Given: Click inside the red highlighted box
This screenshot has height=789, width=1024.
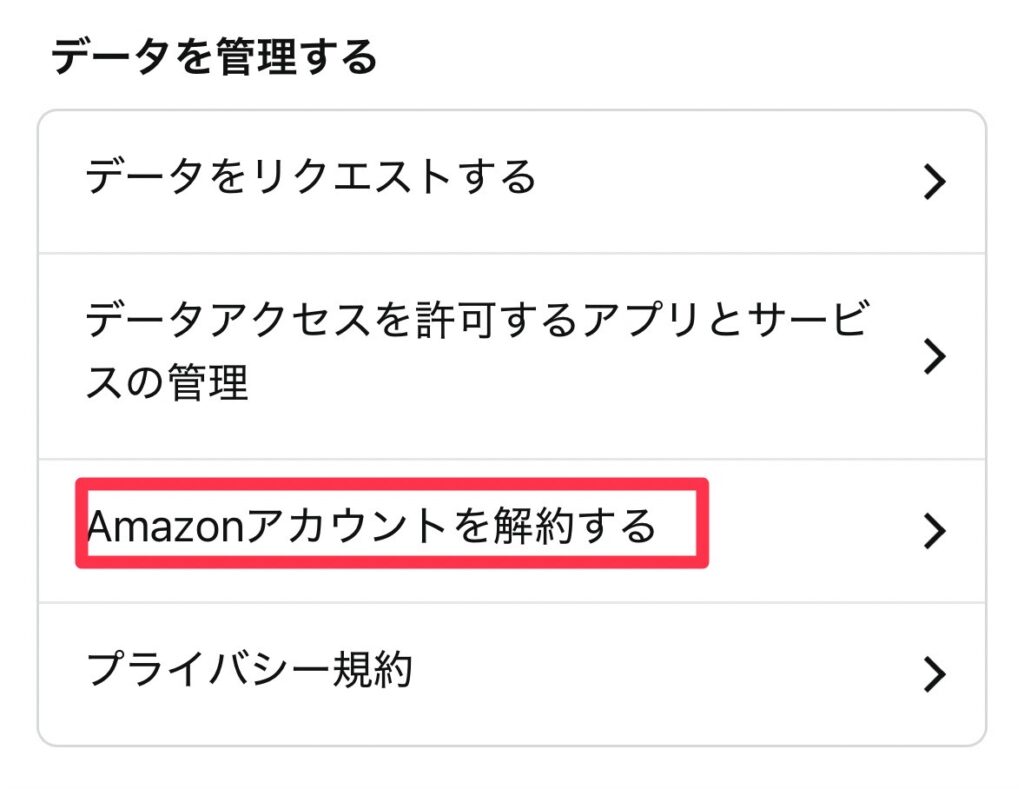Looking at the screenshot, I should point(391,524).
